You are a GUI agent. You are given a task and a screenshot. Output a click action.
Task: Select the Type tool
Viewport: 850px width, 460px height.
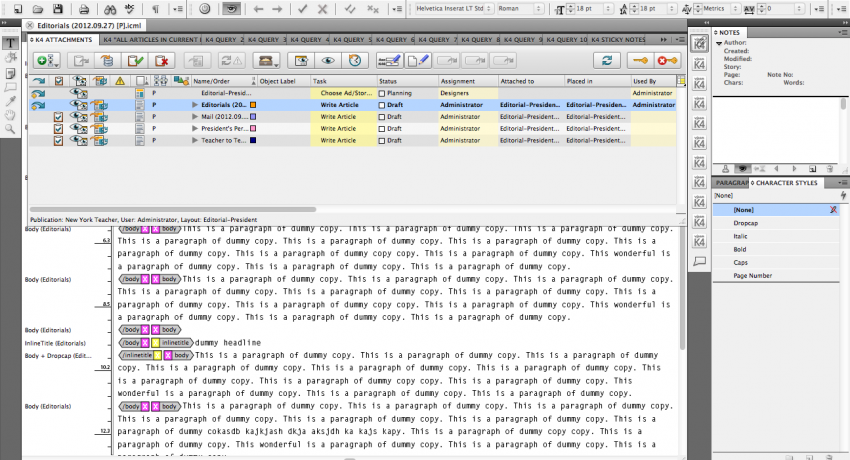(10, 43)
